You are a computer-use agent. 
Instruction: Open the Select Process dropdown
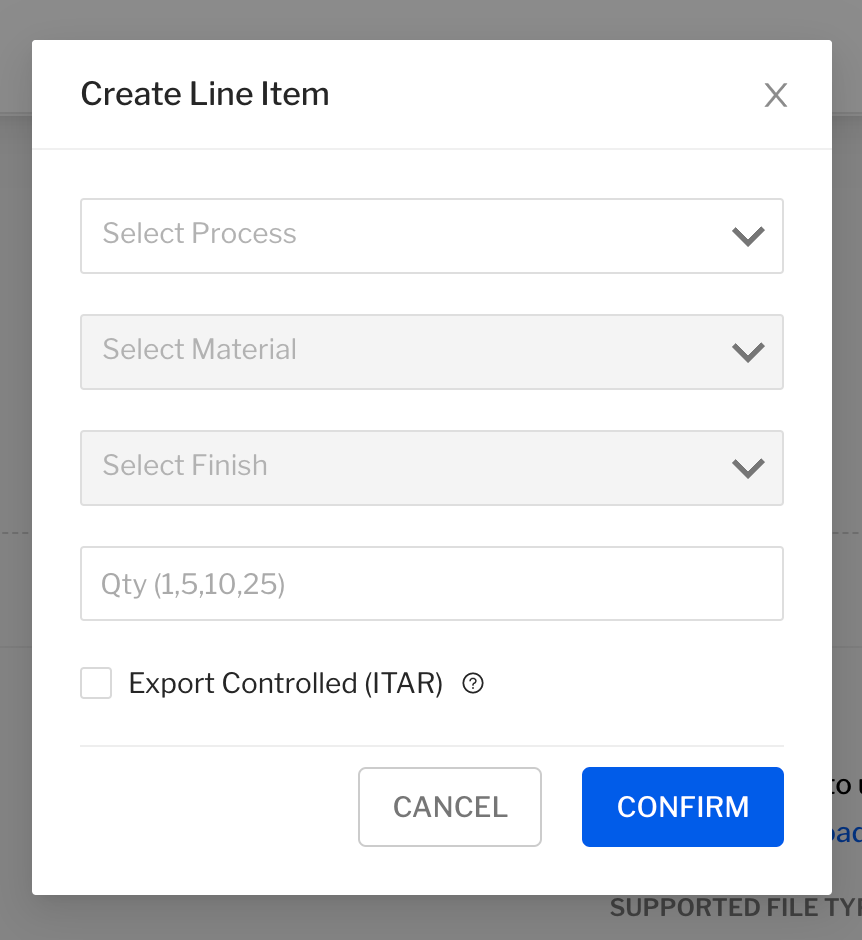coord(431,236)
